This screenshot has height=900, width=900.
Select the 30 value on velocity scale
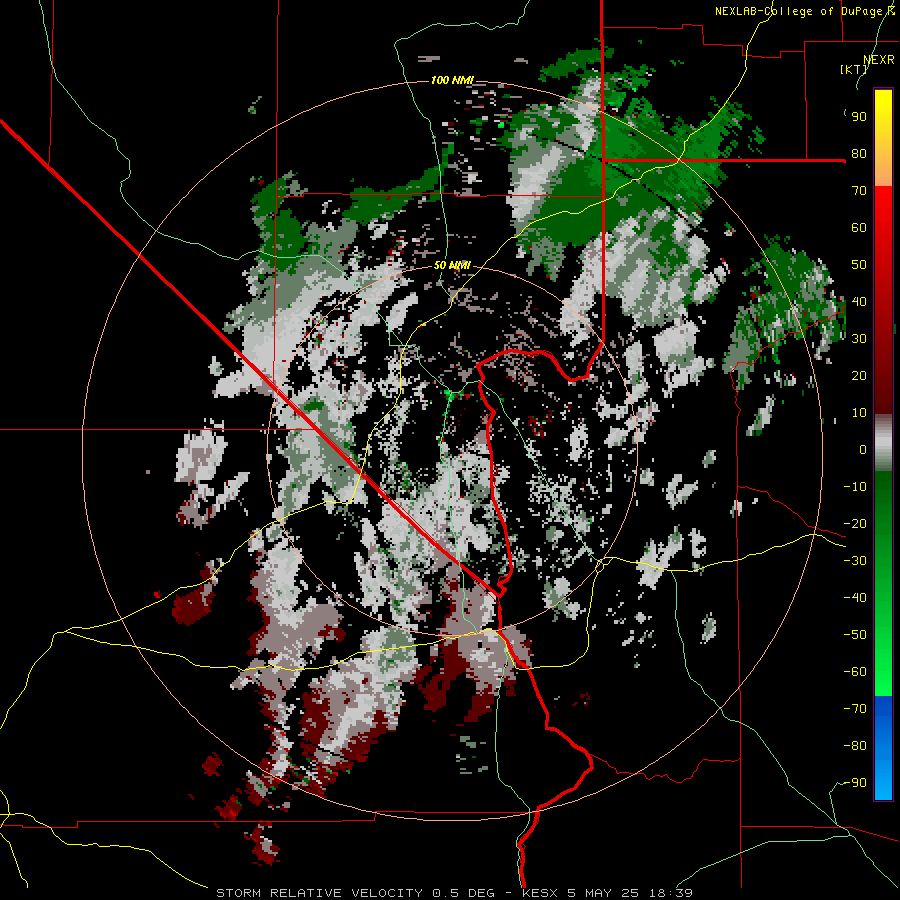coord(859,339)
